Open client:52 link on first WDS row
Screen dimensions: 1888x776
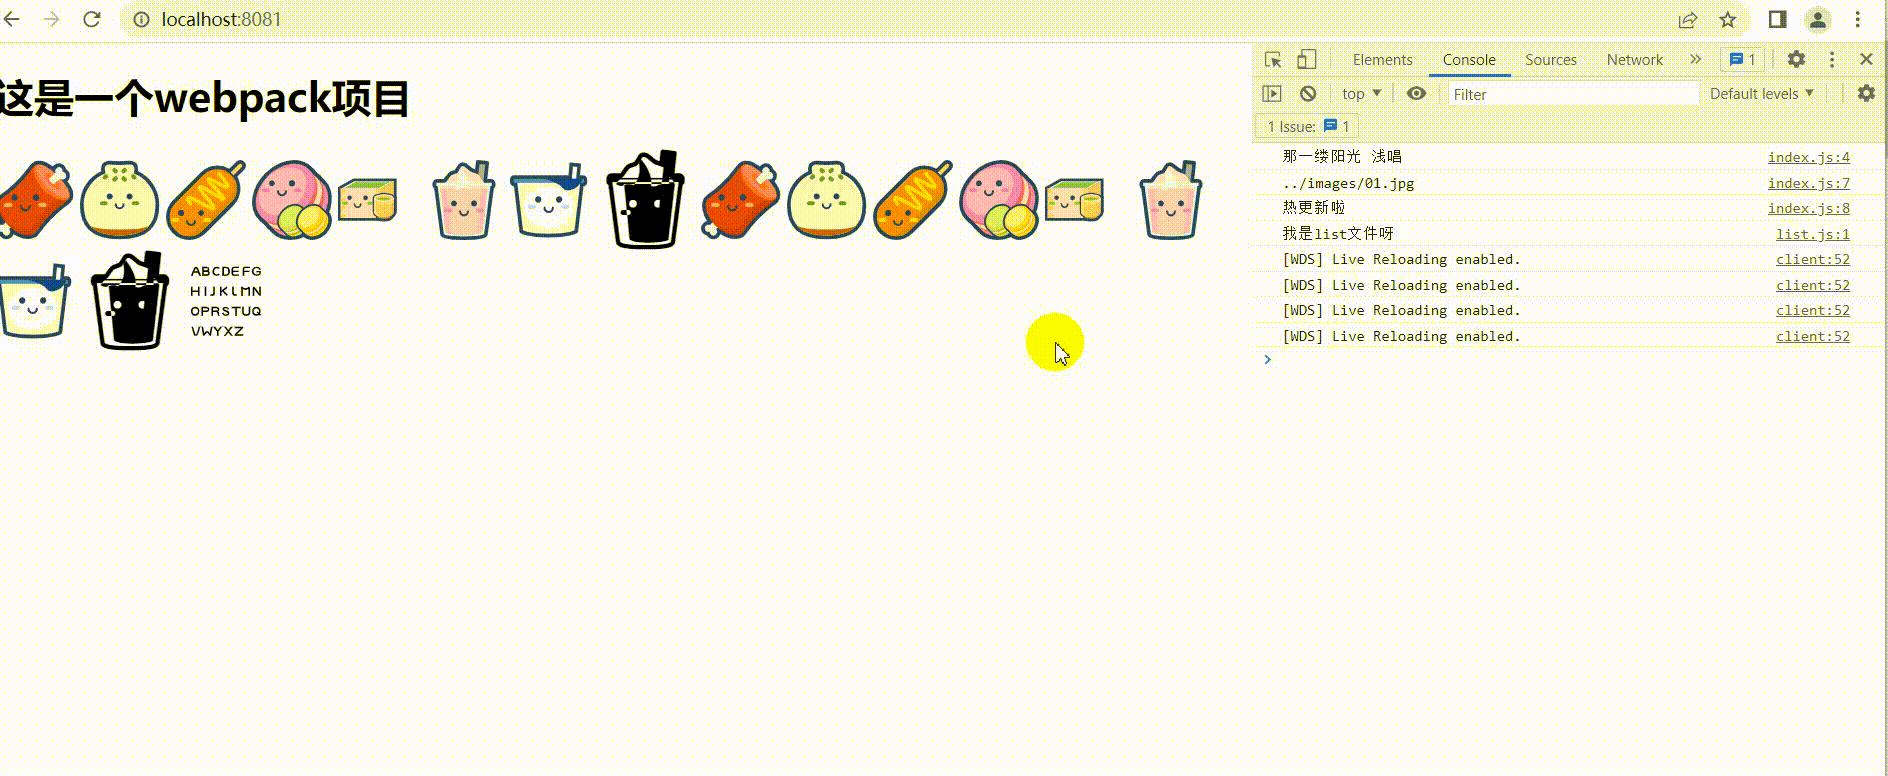(1812, 259)
